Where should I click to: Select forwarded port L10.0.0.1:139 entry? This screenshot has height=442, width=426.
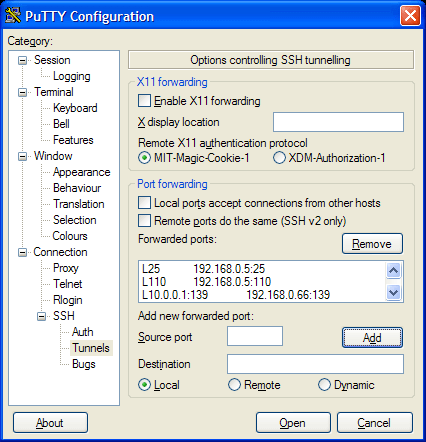[262, 295]
